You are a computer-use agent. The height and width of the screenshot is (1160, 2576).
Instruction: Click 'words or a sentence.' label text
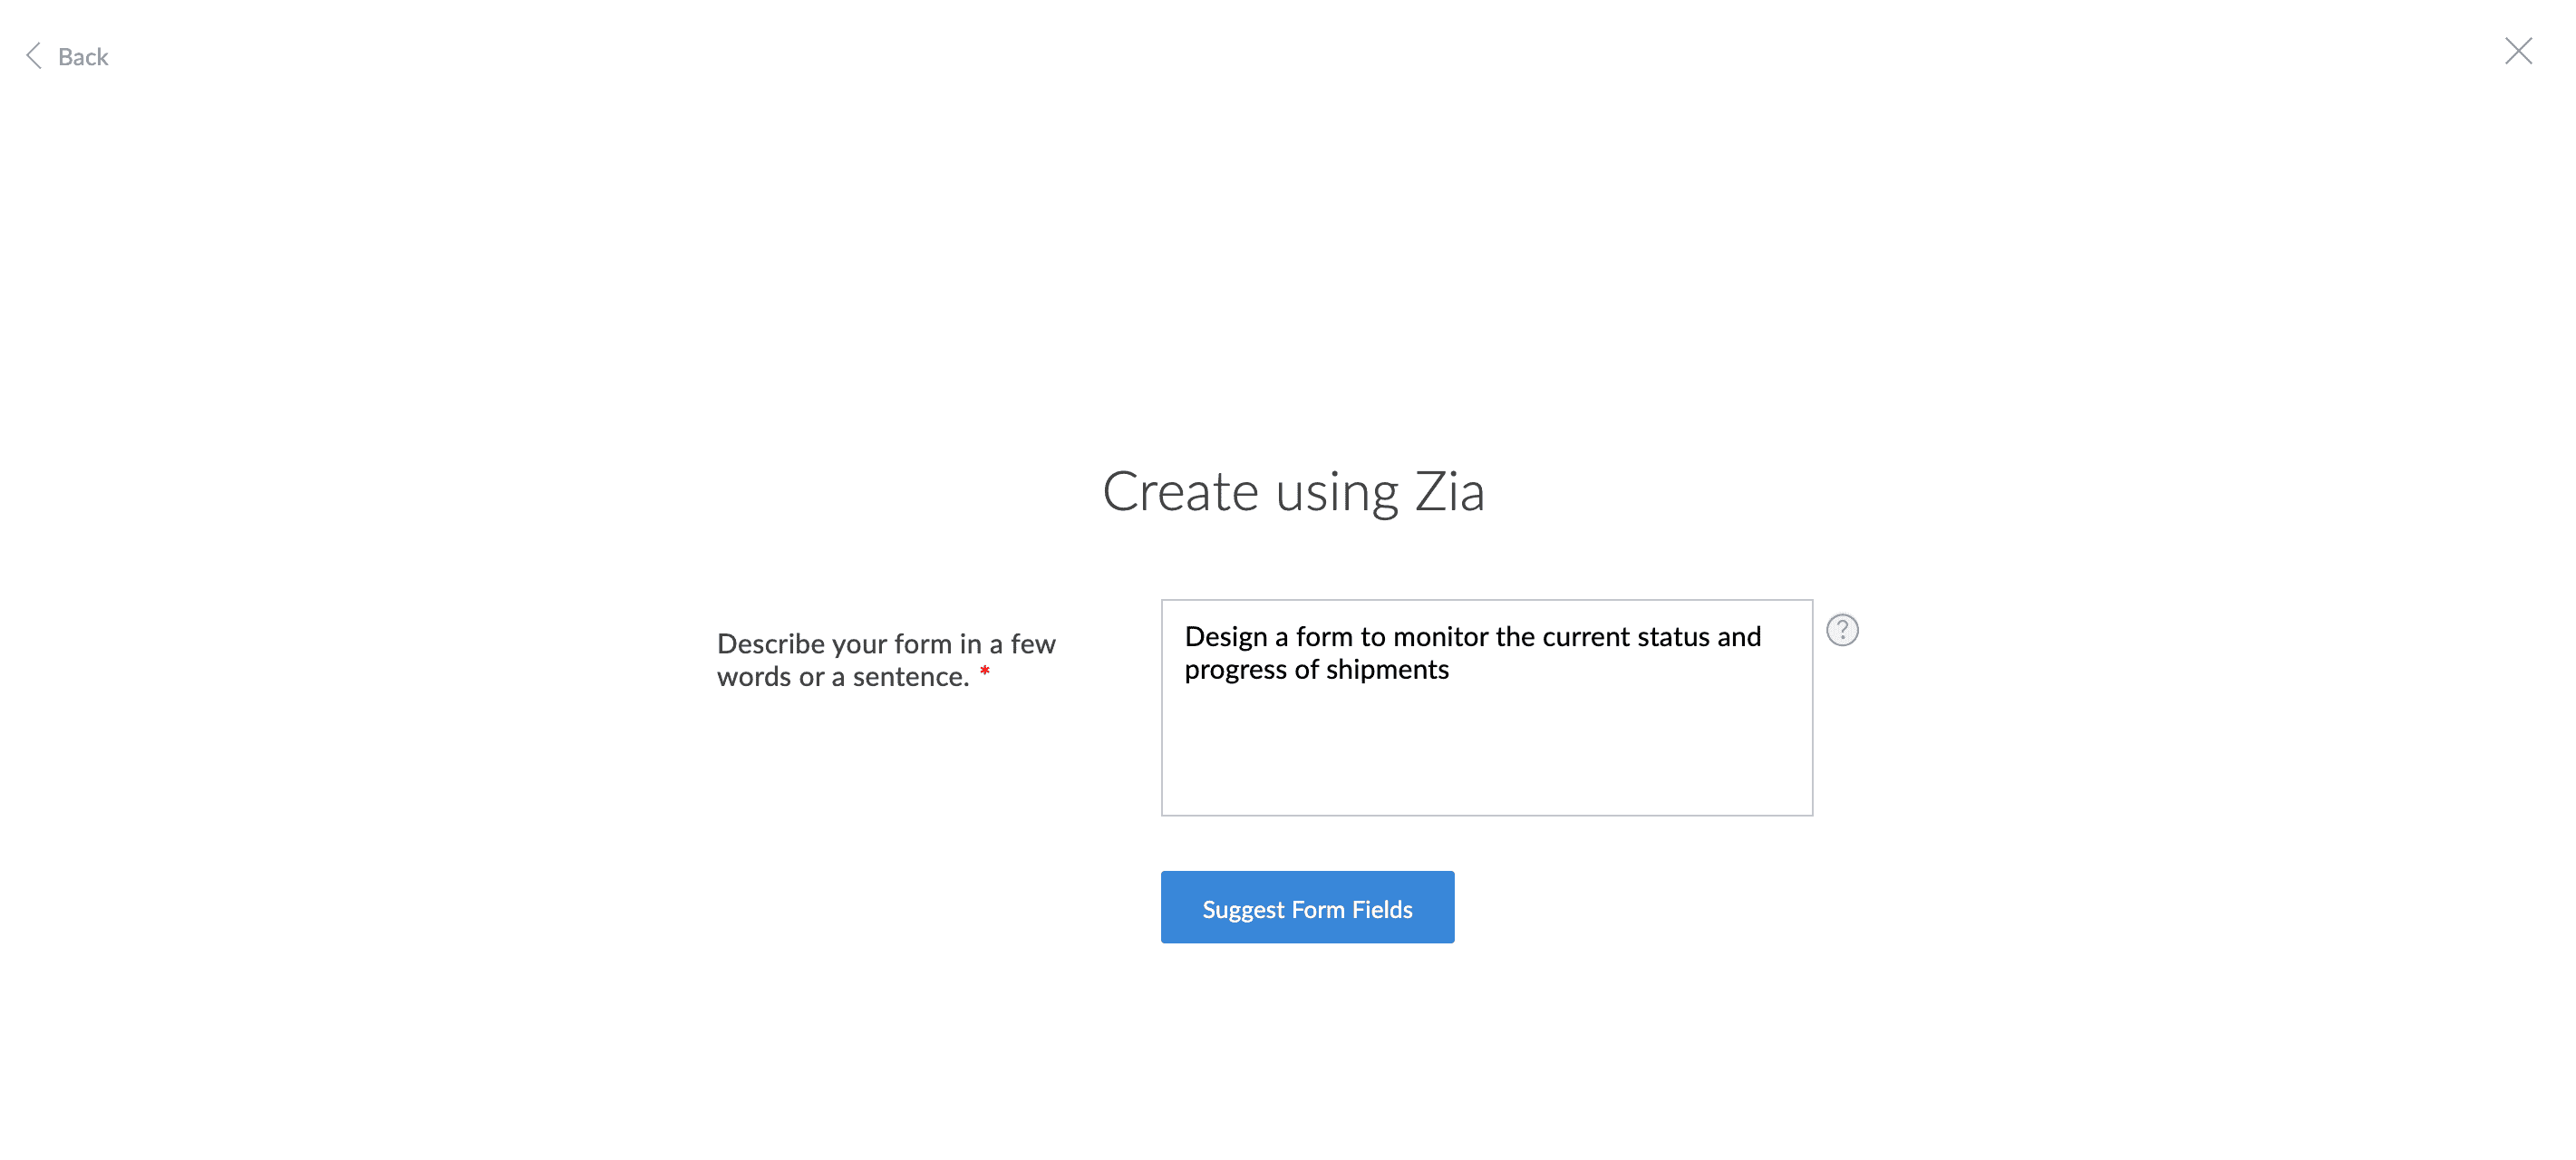843,677
